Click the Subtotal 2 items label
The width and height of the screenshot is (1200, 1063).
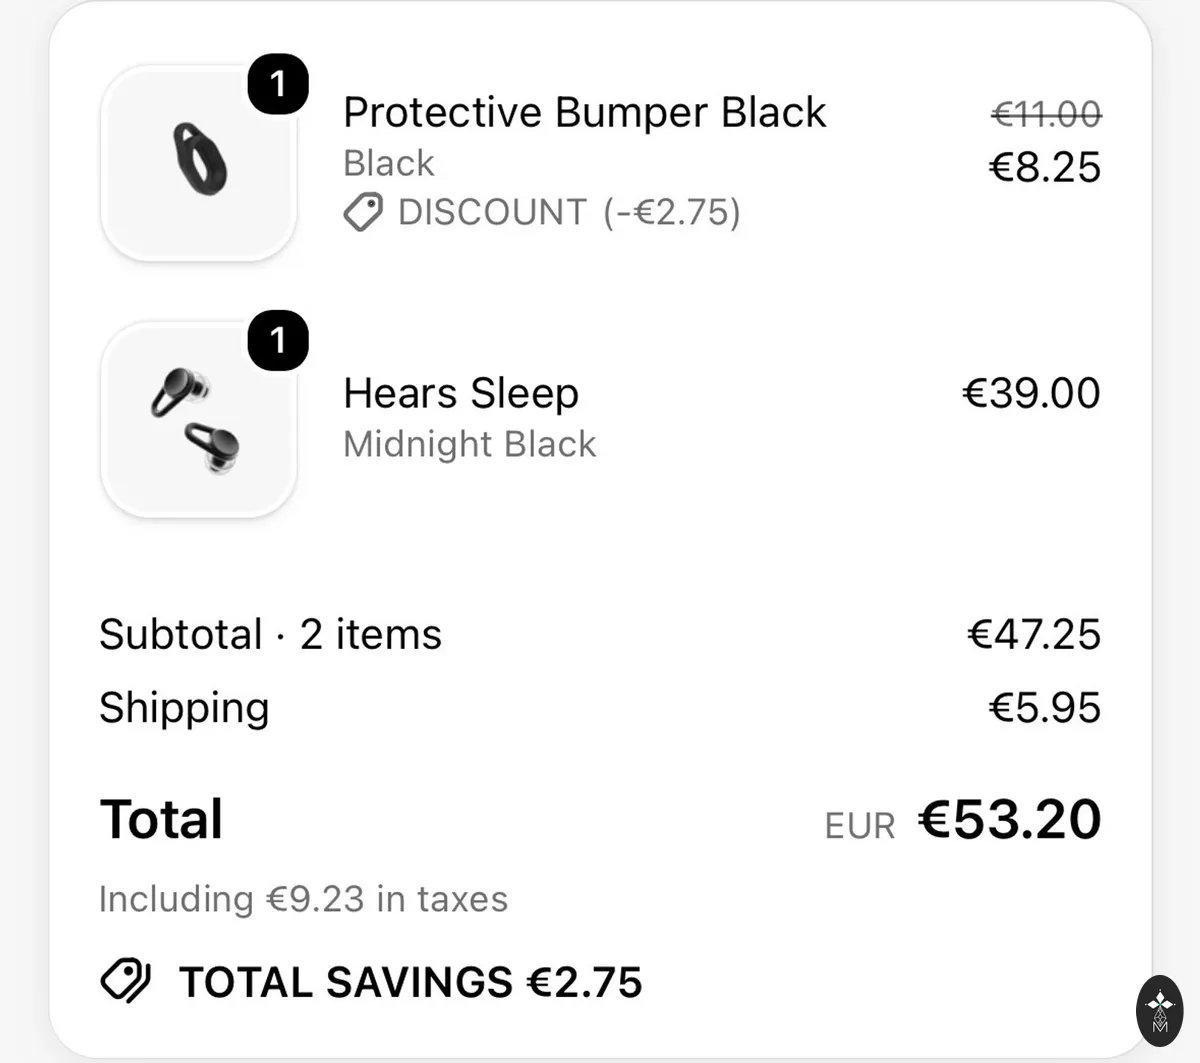tap(270, 634)
